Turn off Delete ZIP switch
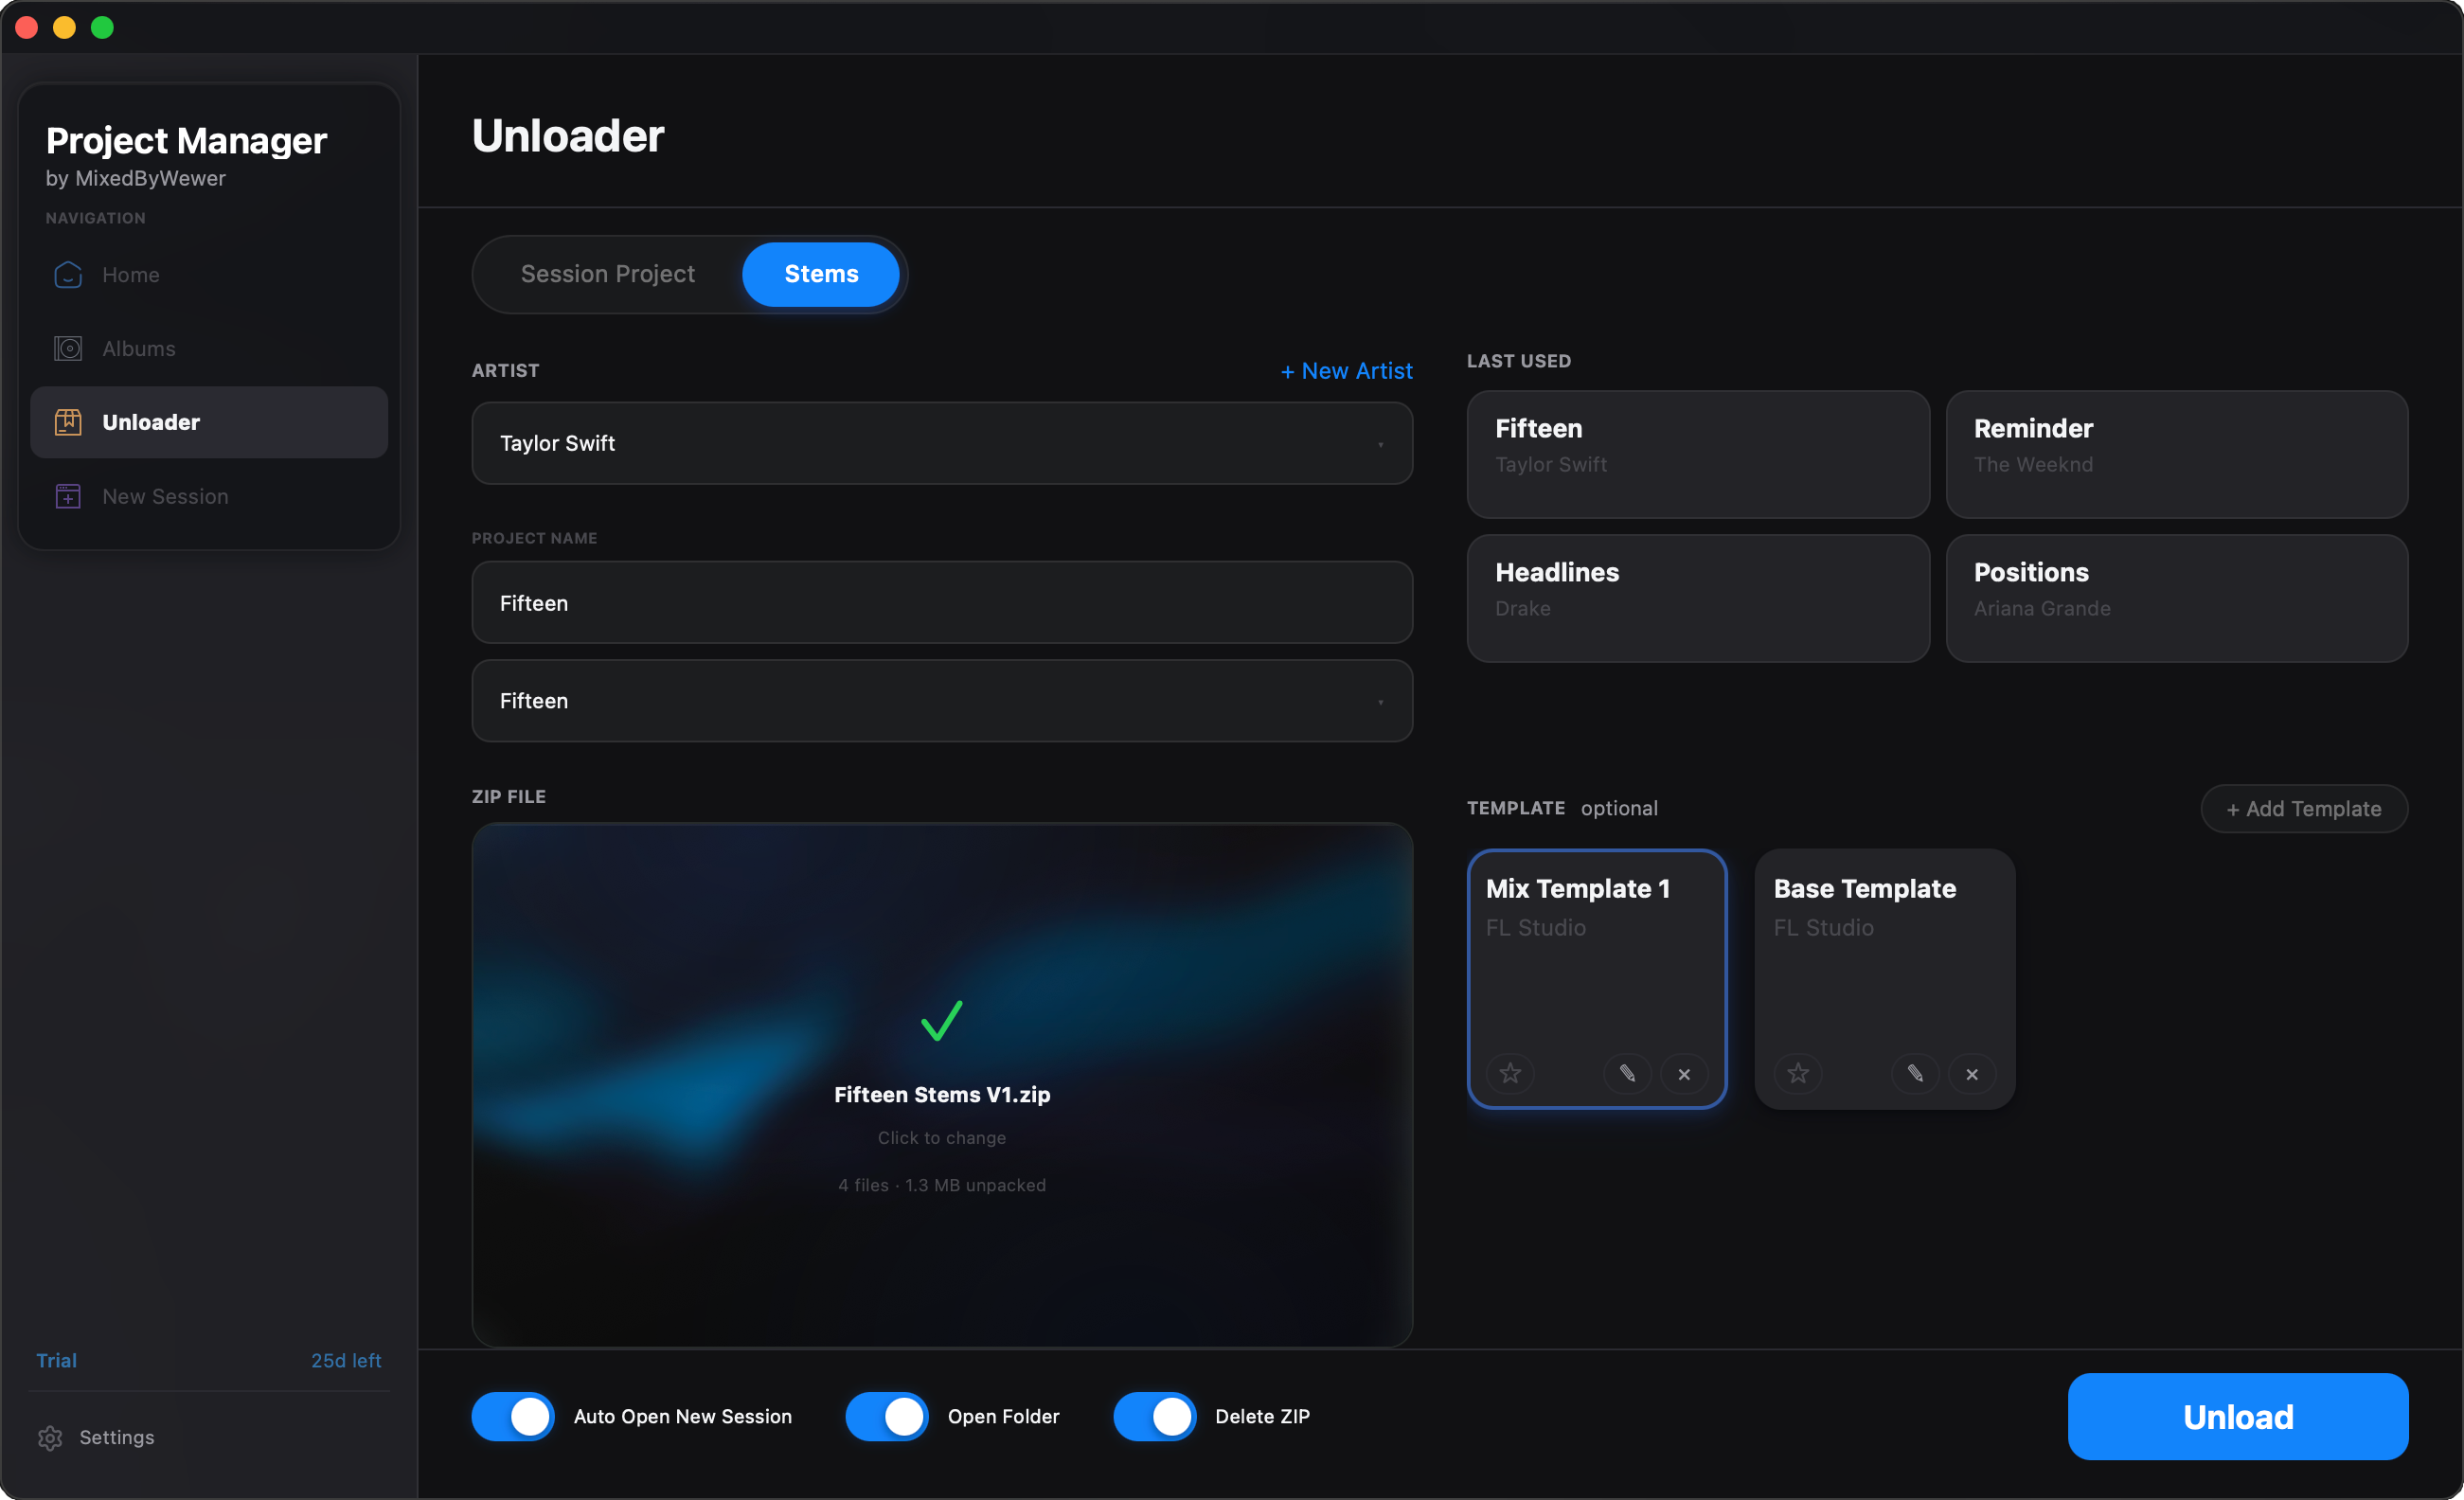This screenshot has height=1500, width=2464. [1155, 1416]
